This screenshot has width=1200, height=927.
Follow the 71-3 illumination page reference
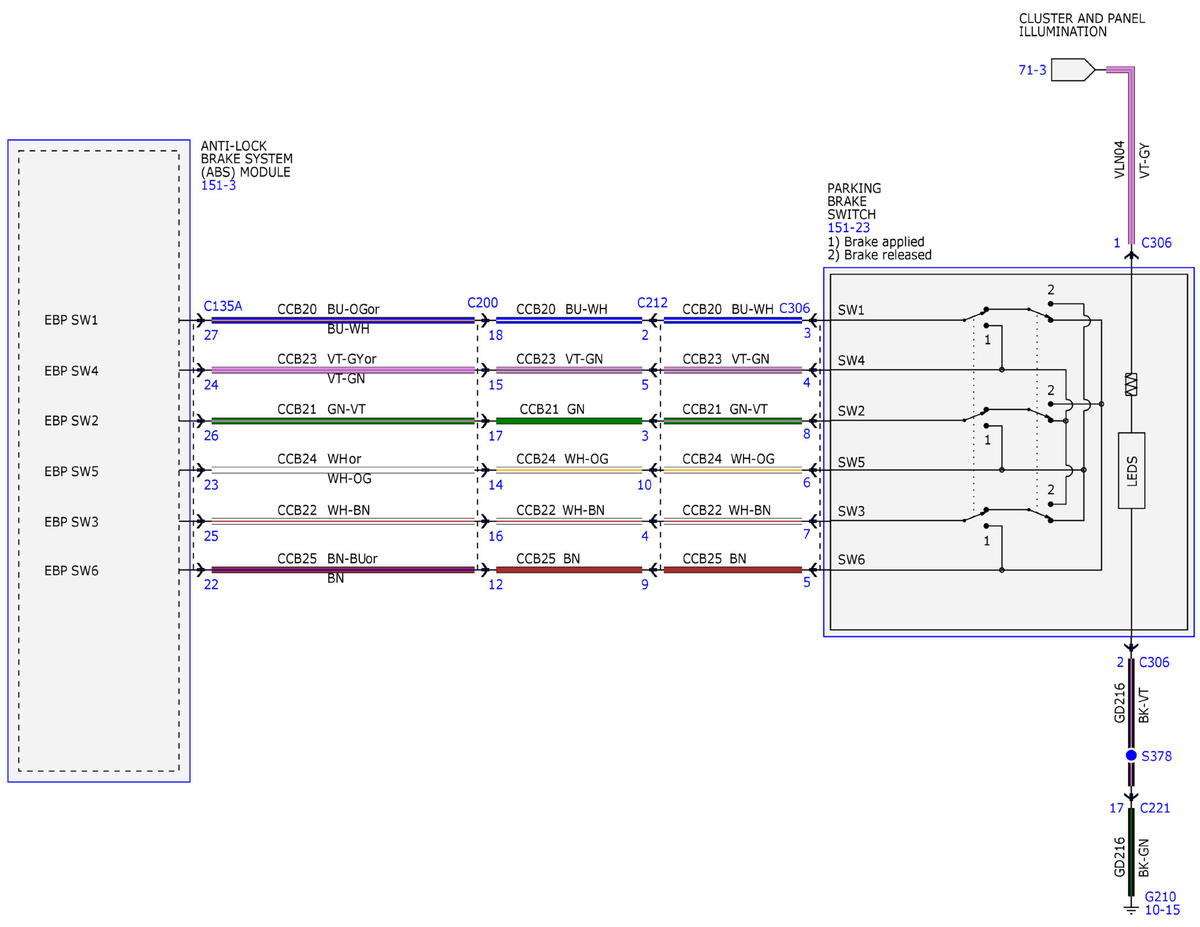tap(1033, 70)
